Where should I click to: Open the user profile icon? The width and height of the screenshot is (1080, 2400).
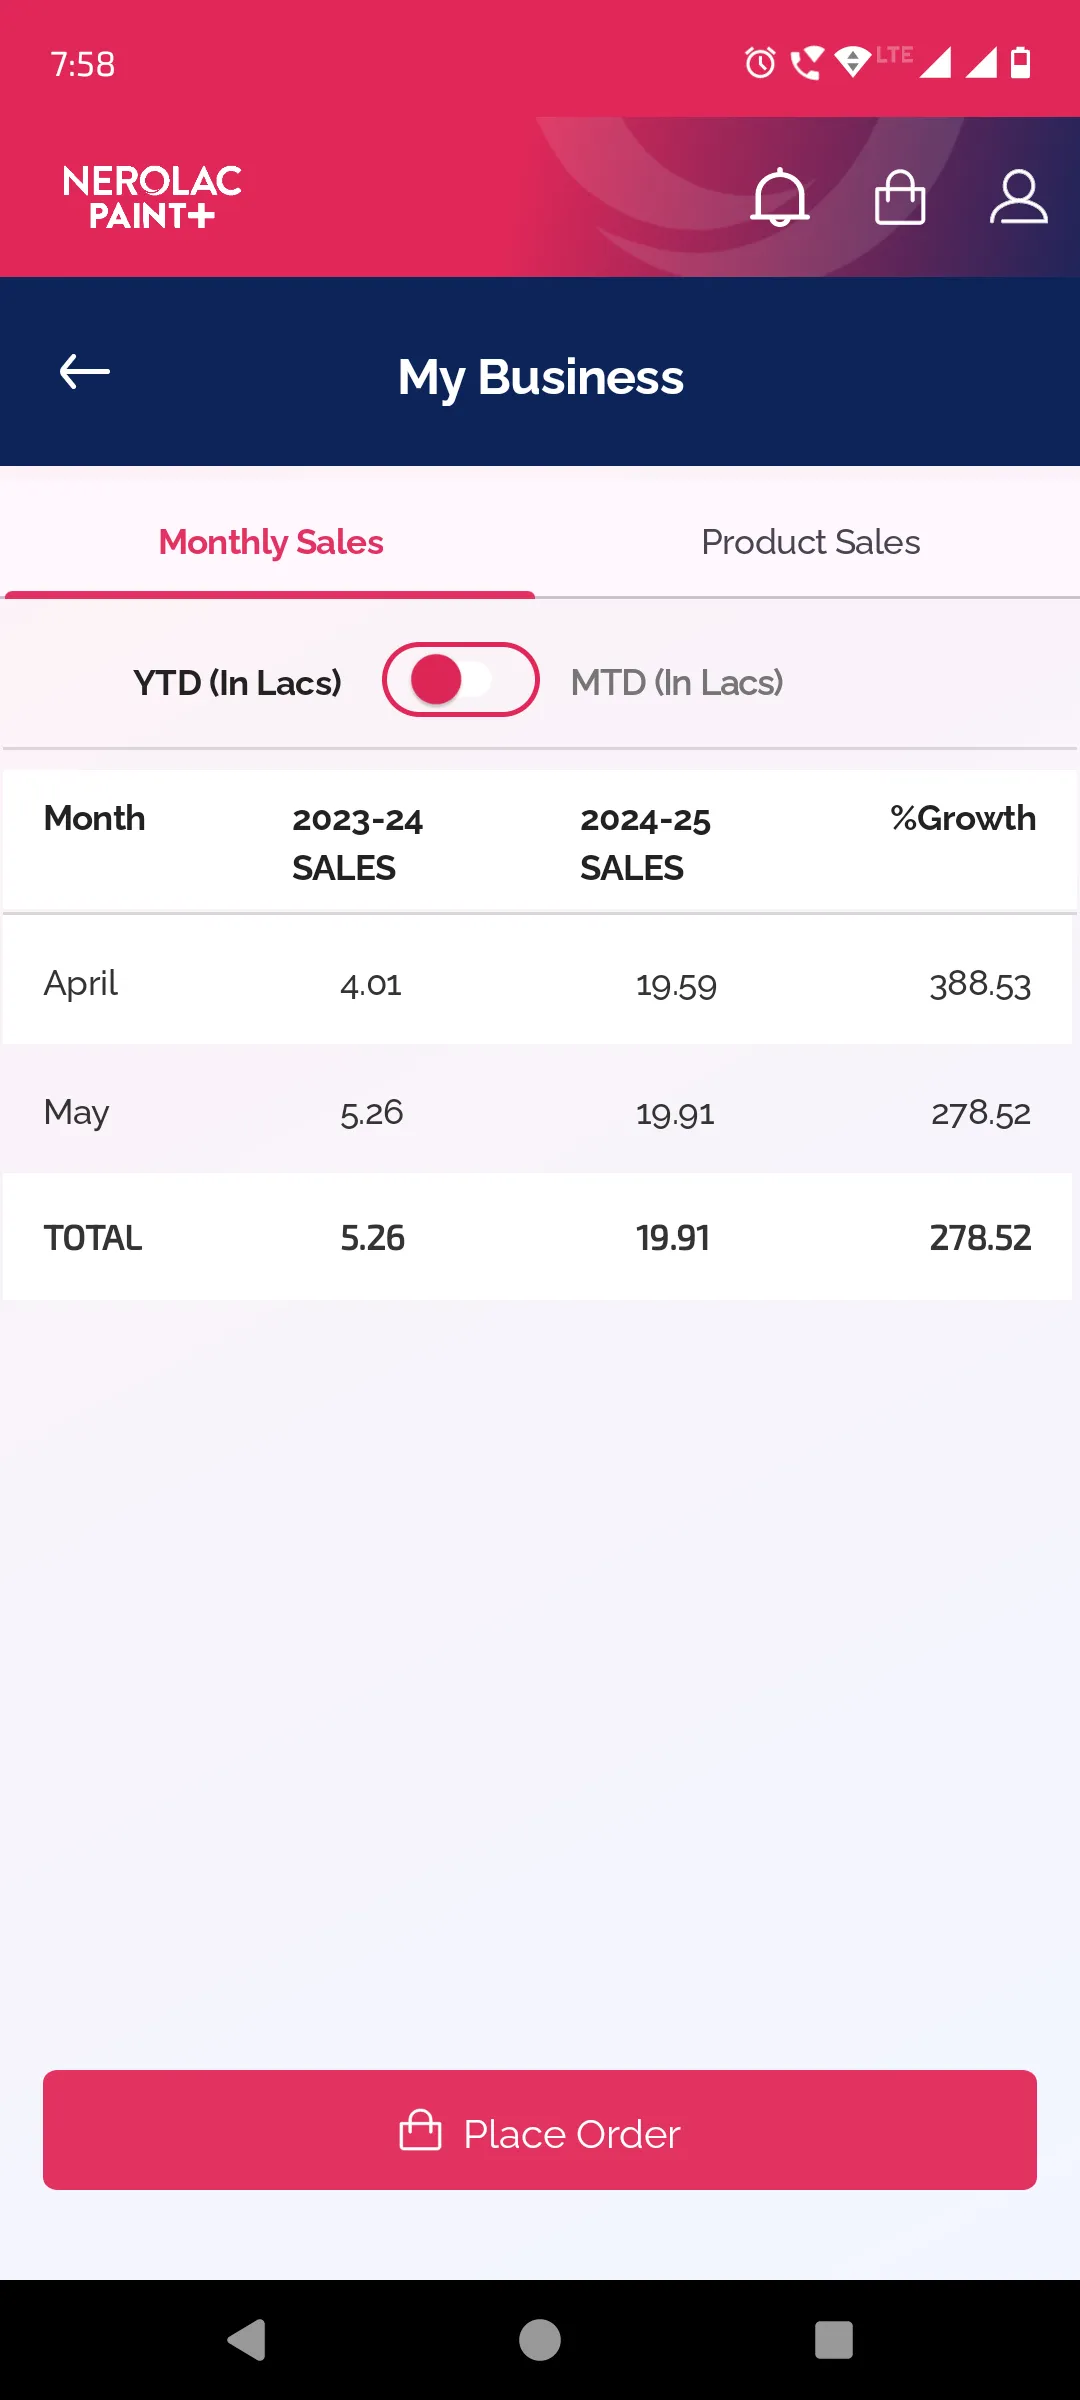click(x=1018, y=197)
